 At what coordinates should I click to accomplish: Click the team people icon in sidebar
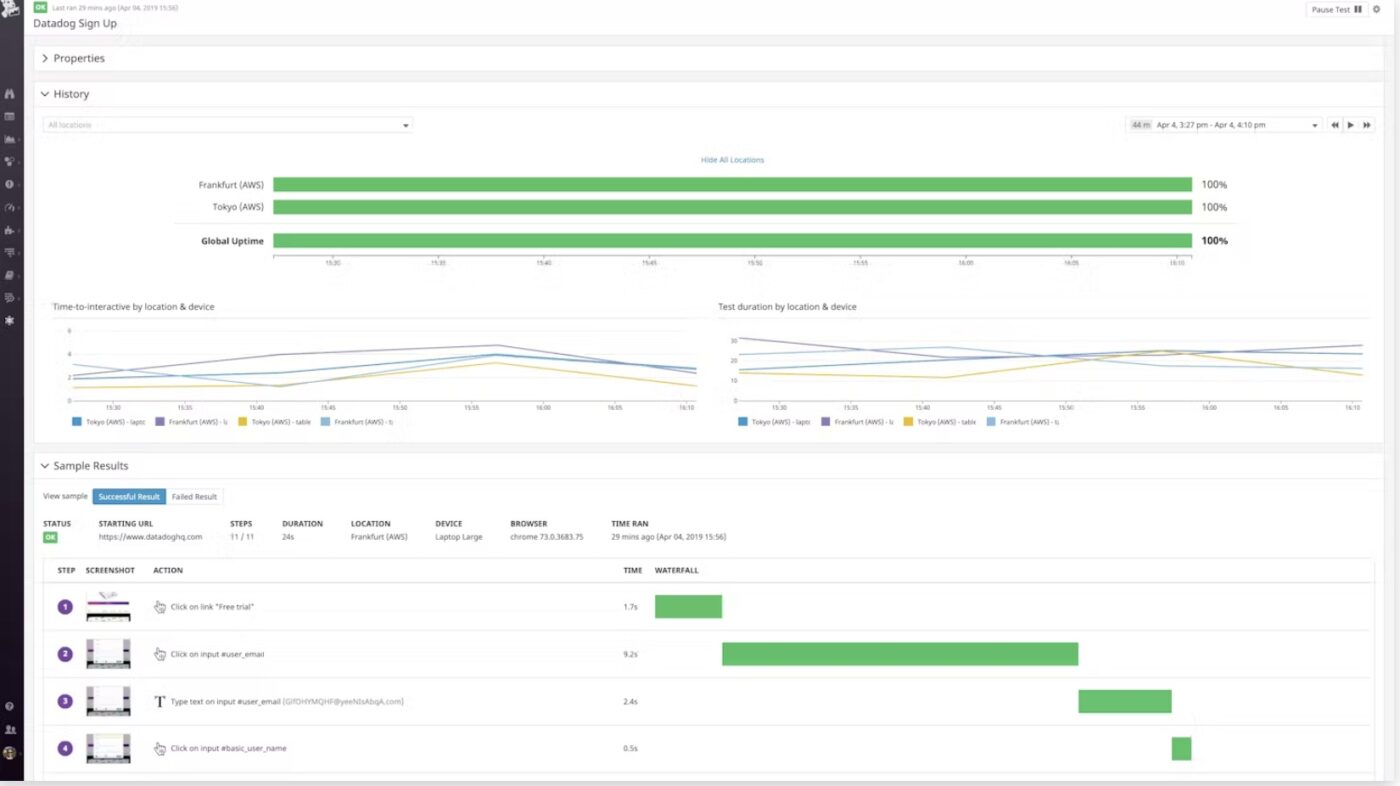click(x=10, y=730)
